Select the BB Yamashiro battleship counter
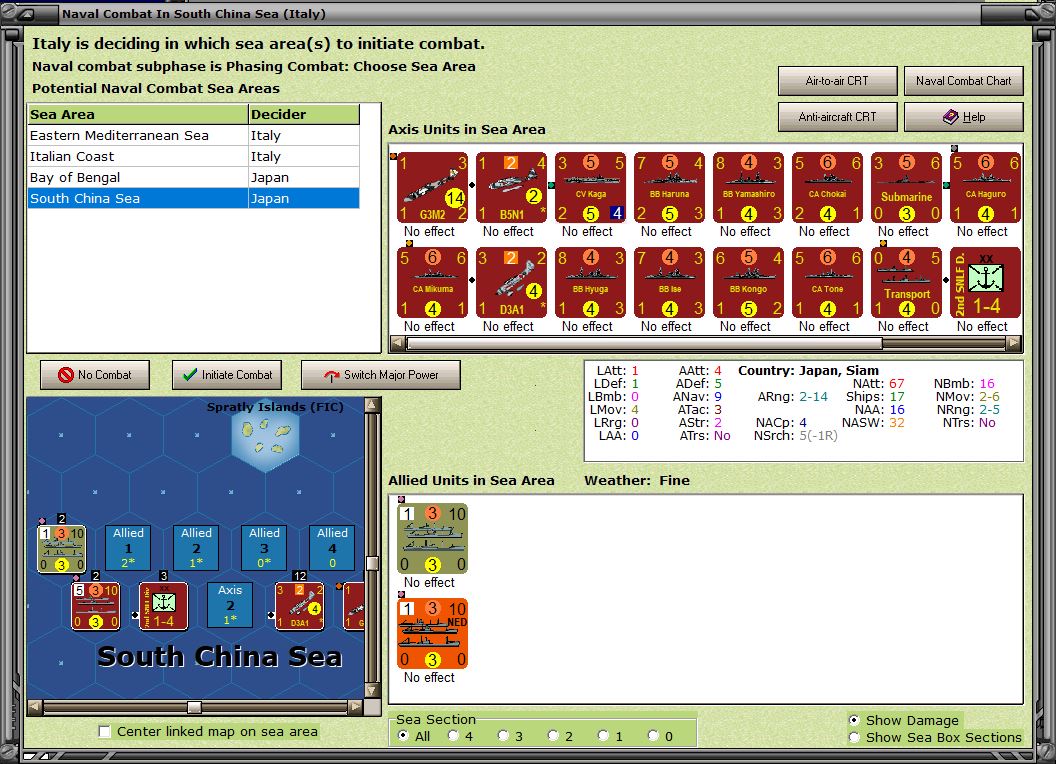Image resolution: width=1056 pixels, height=764 pixels. (x=748, y=187)
